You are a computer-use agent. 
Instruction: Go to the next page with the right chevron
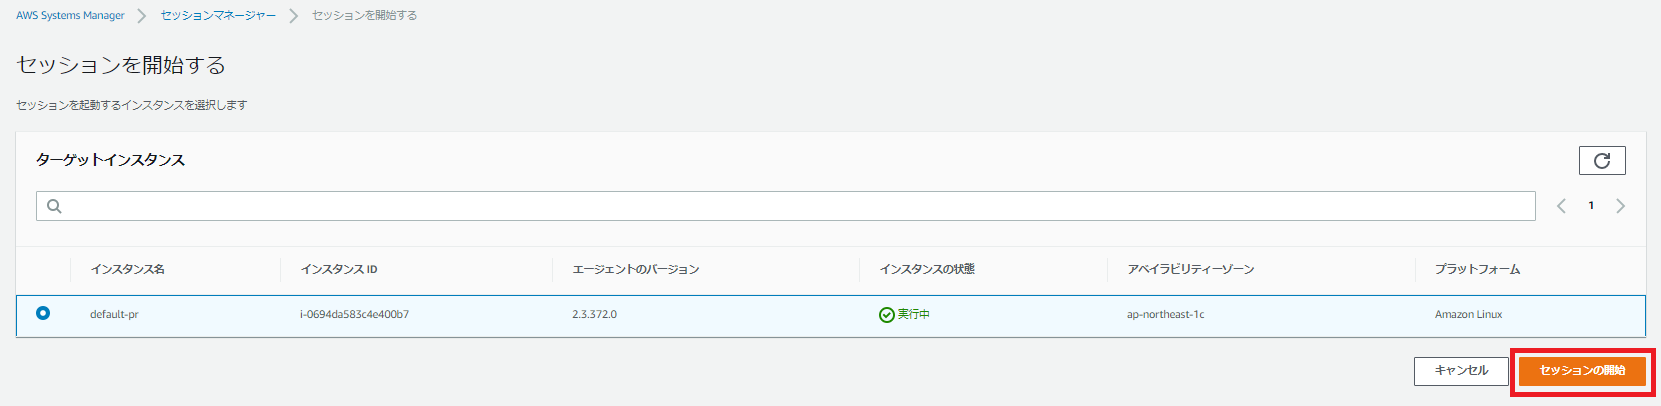coord(1621,206)
